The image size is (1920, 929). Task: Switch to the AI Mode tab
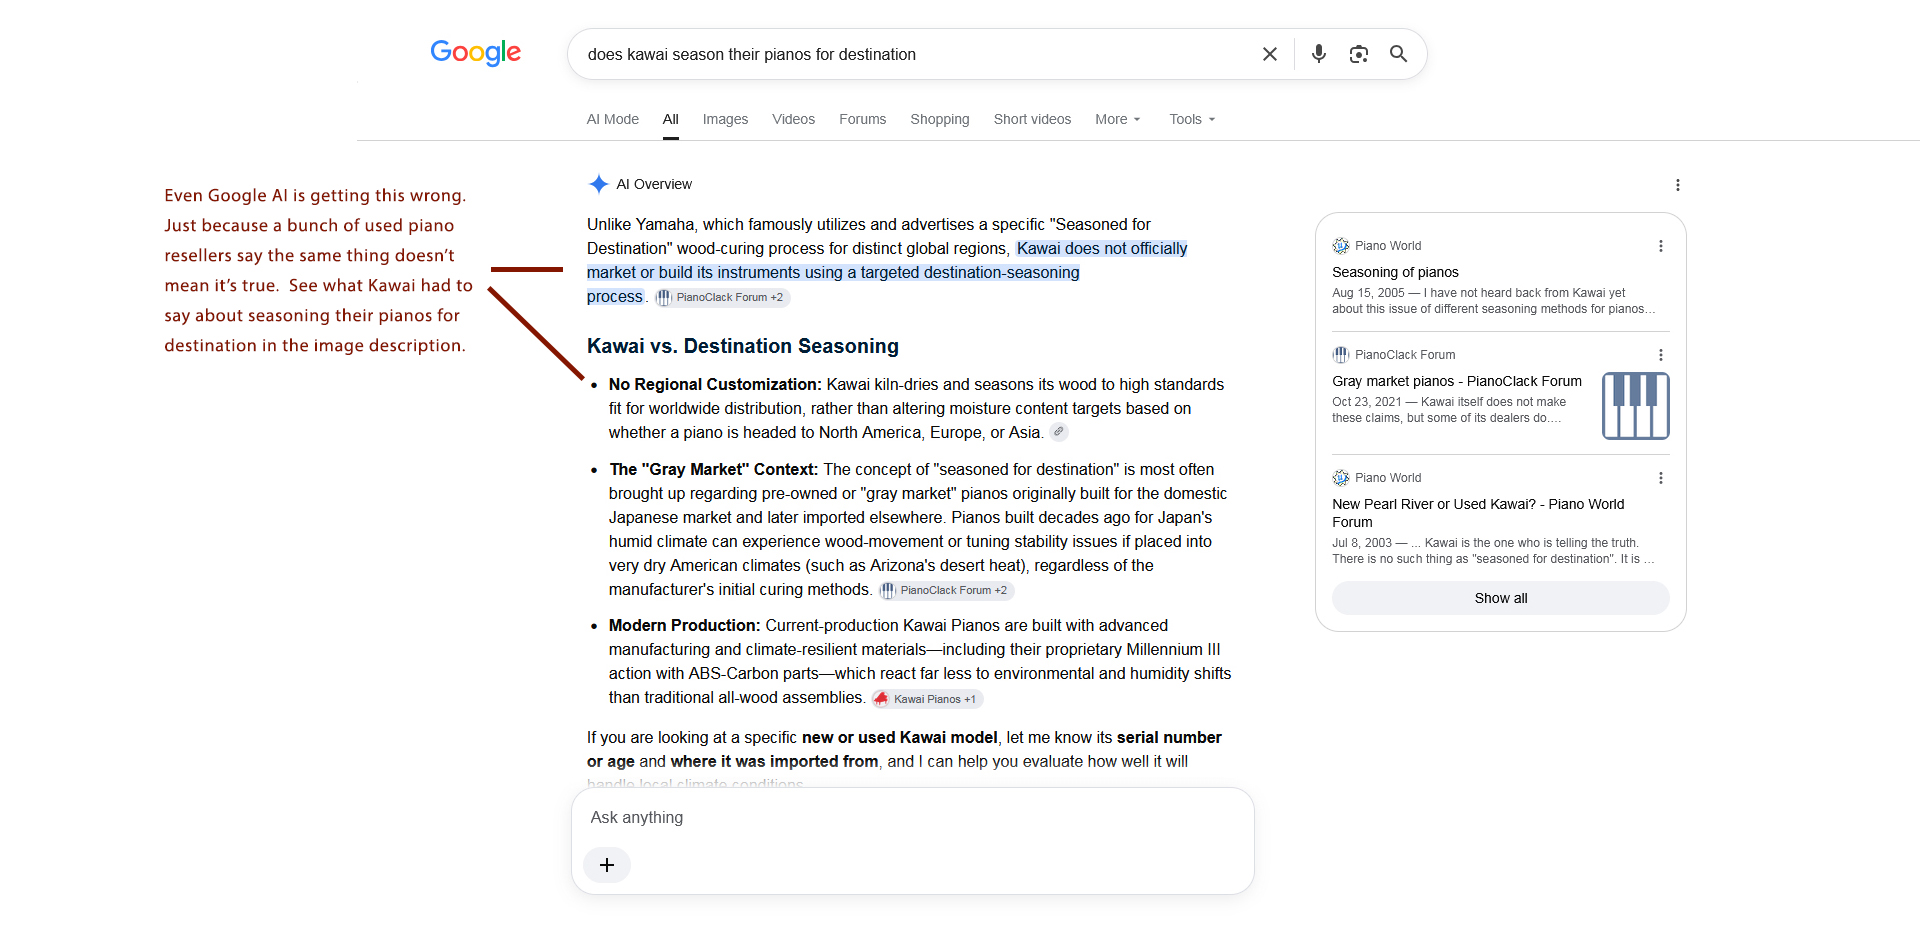click(x=613, y=119)
